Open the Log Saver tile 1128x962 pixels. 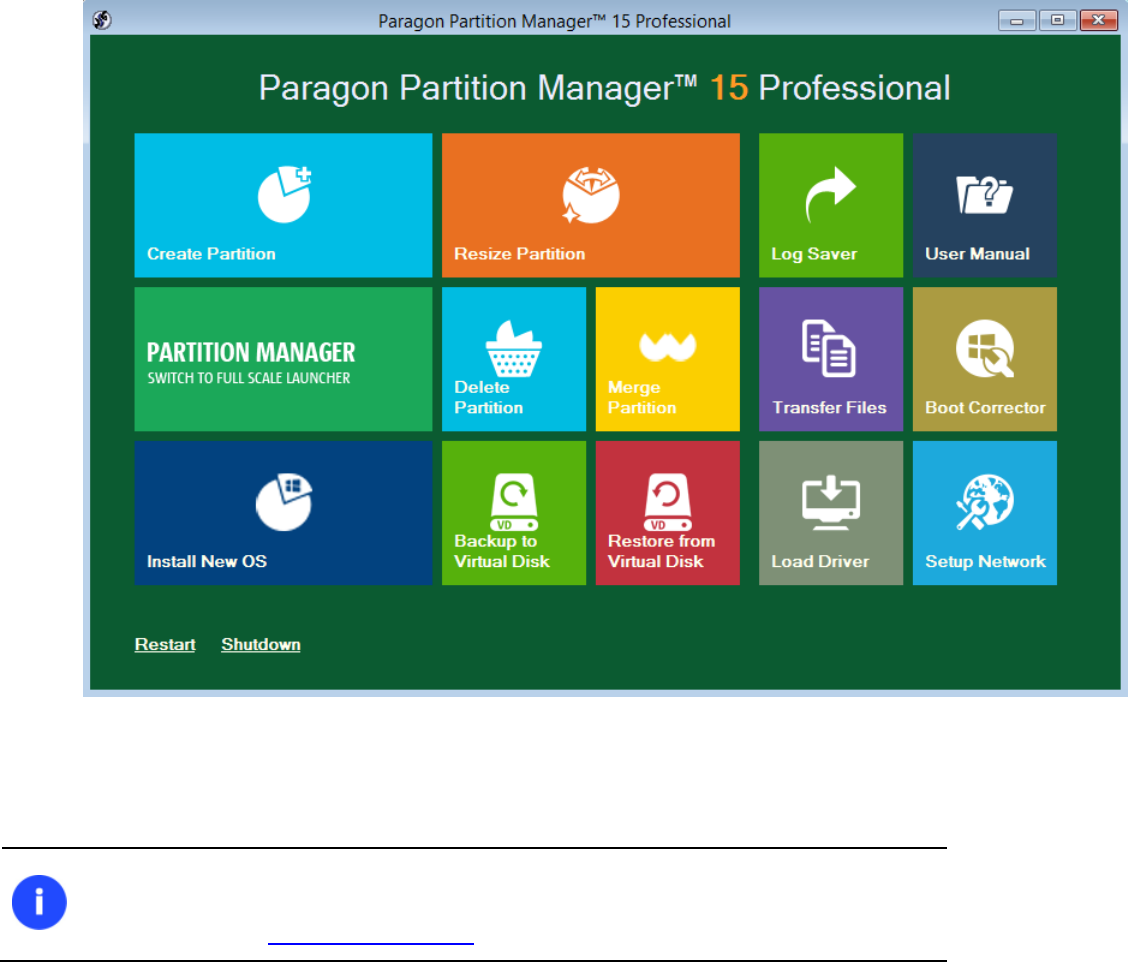831,205
